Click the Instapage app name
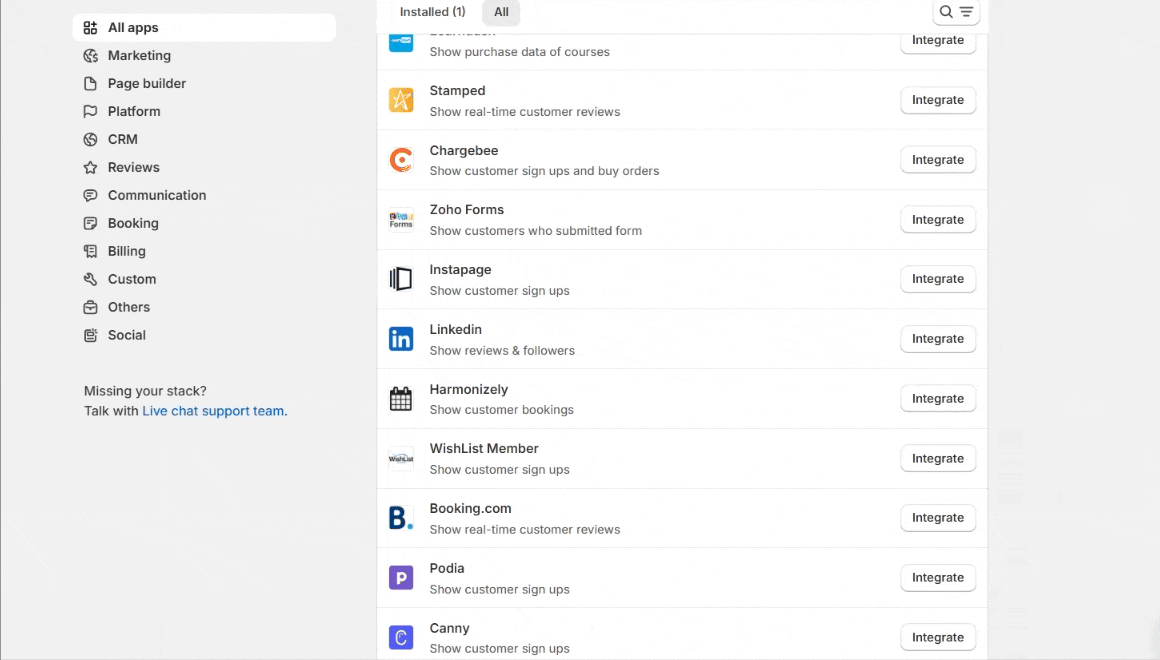This screenshot has width=1160, height=660. pos(460,270)
